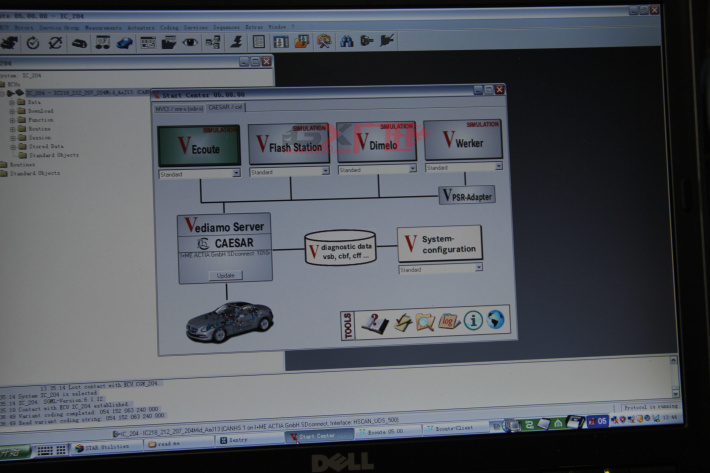Click the crossed-out circle toolbar icon
Viewport: 710px width, 473px height.
(56, 43)
